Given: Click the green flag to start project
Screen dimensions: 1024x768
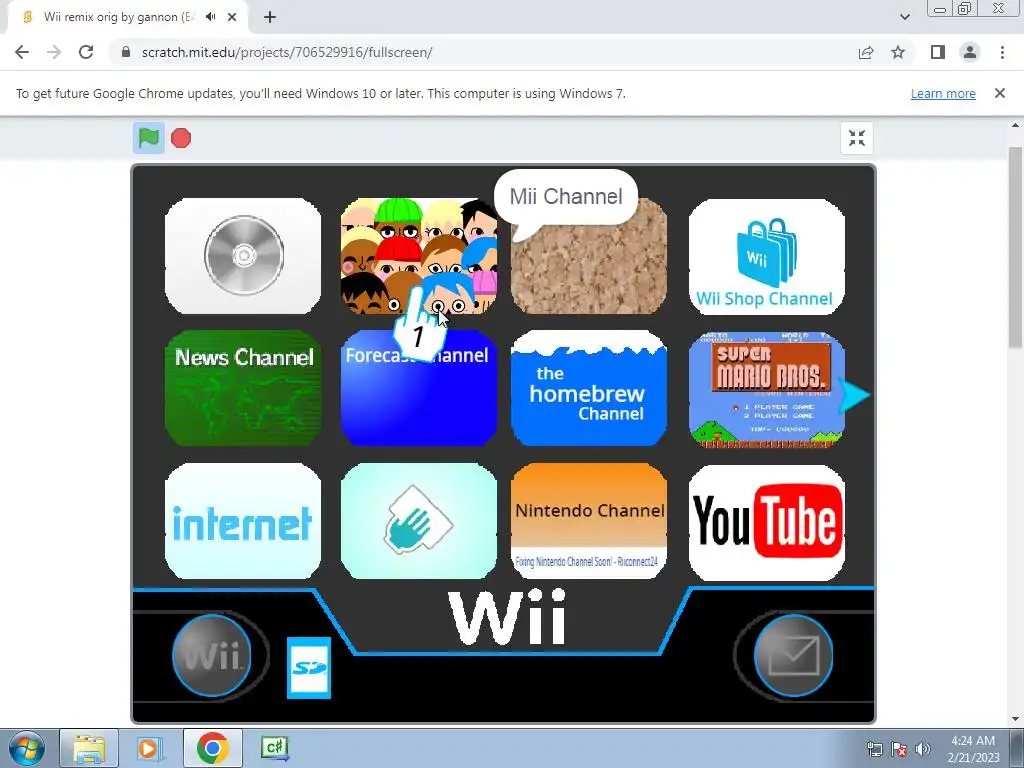Looking at the screenshot, I should [149, 138].
